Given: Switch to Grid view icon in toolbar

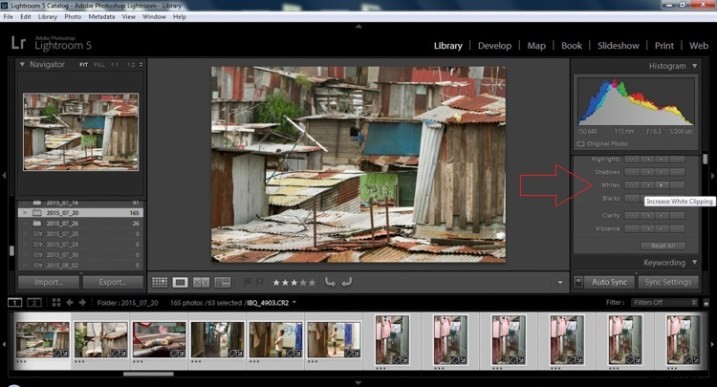Looking at the screenshot, I should tap(160, 282).
